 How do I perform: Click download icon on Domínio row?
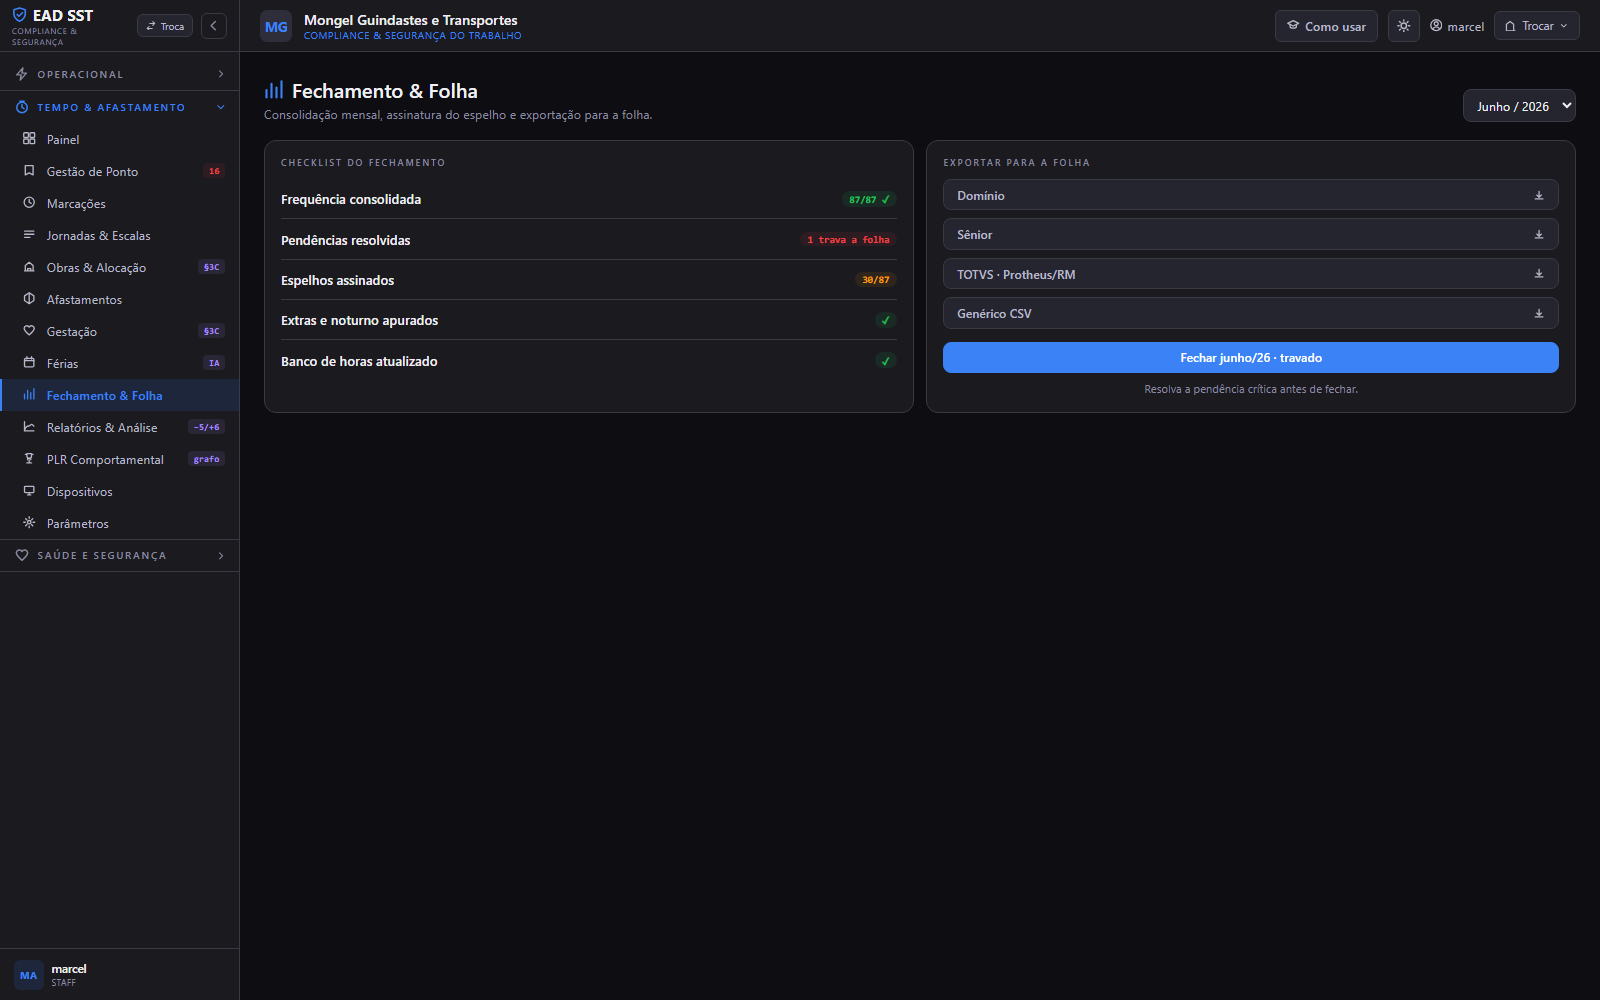[1539, 196]
